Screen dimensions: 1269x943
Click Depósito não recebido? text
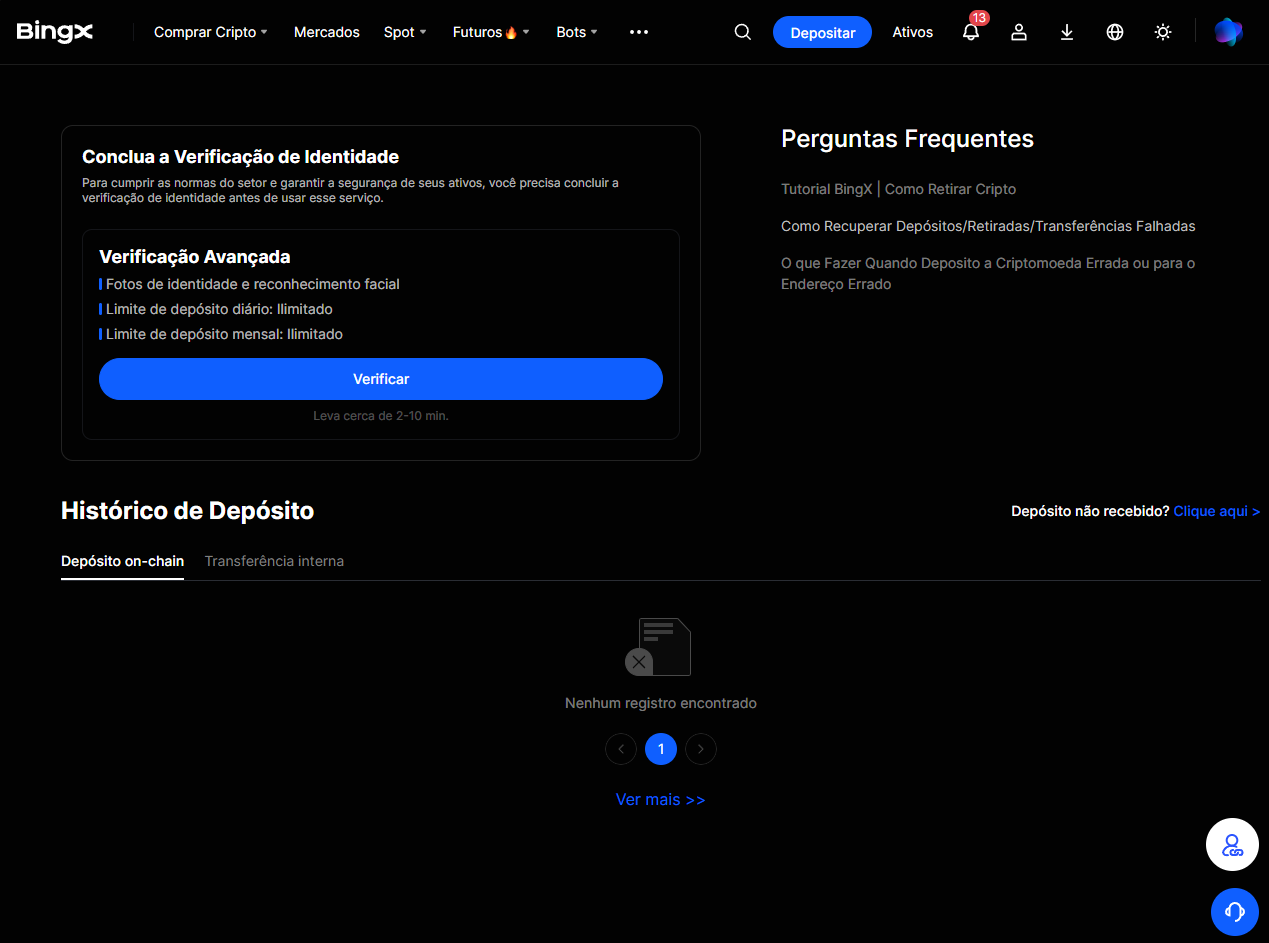(x=1090, y=511)
